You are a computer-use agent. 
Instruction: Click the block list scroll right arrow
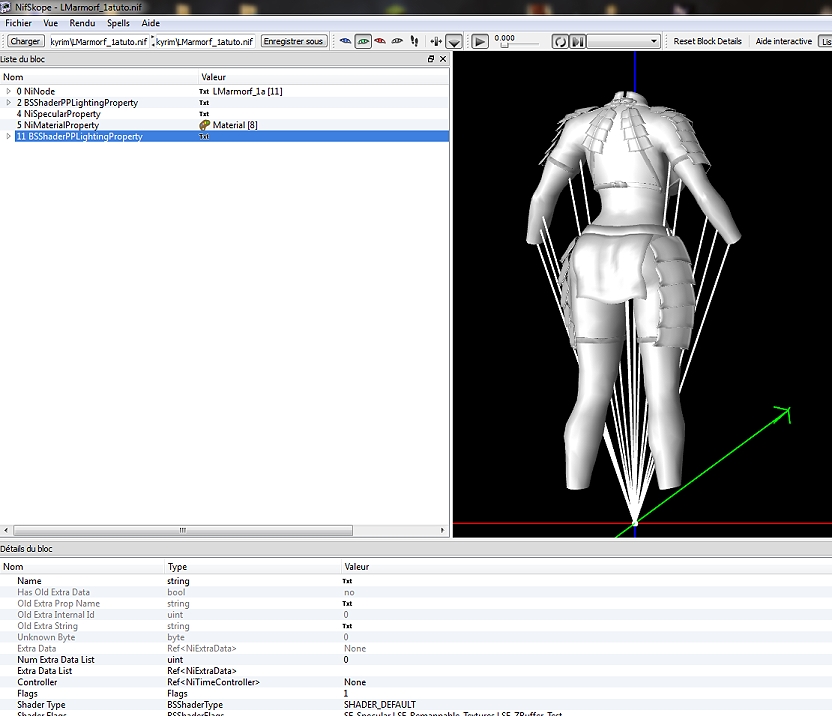(x=443, y=530)
